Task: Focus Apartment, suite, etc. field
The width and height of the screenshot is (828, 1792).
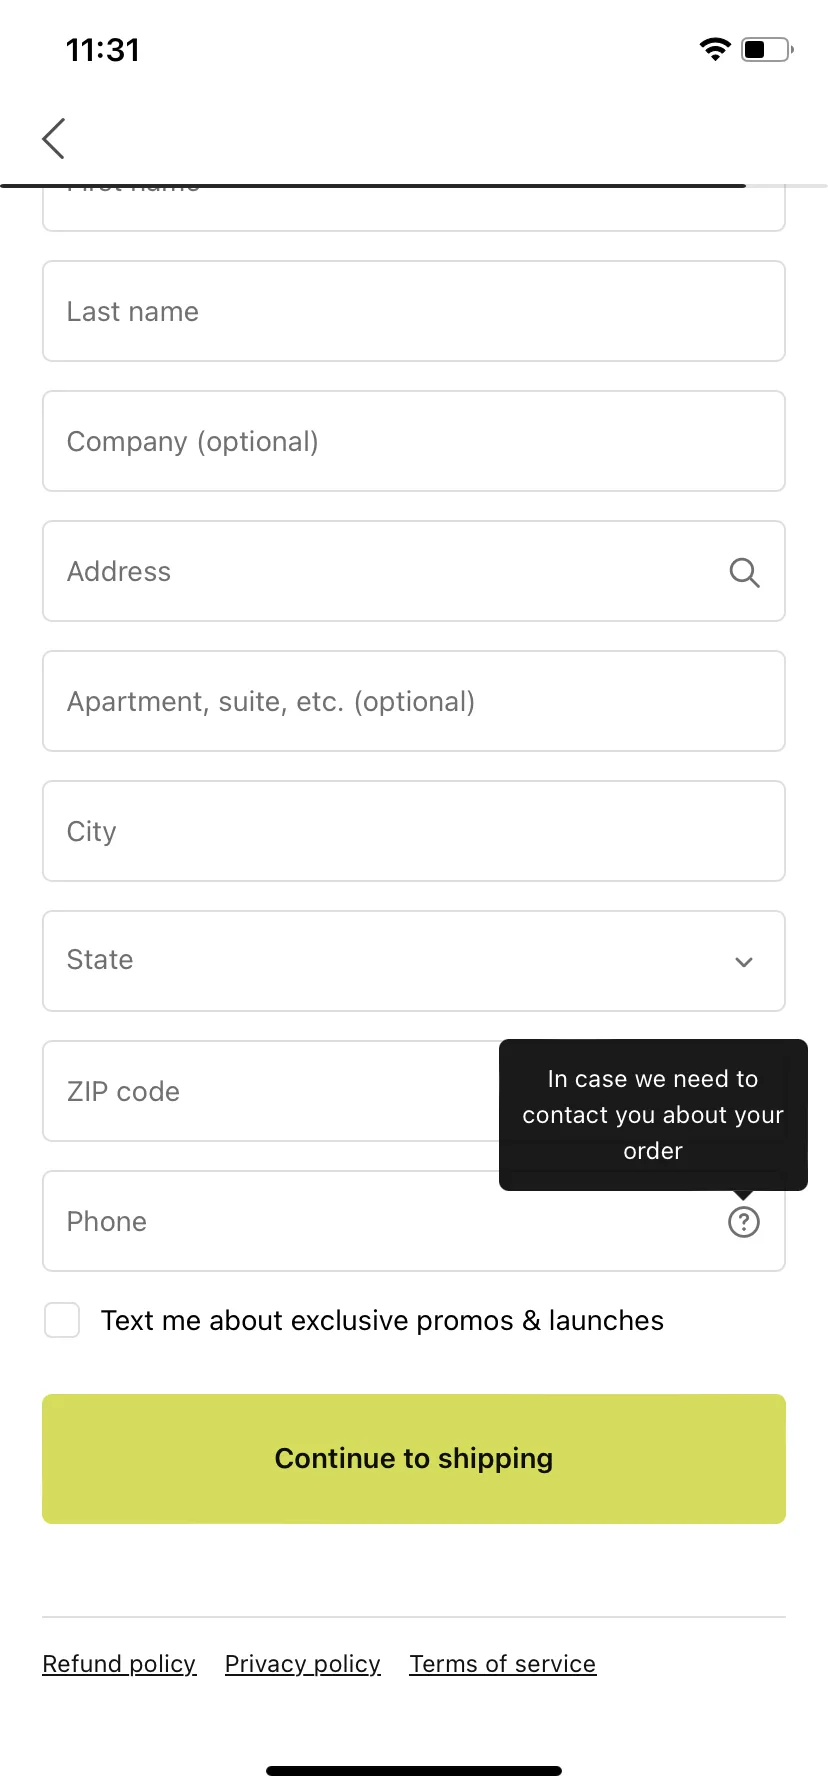Action: [414, 701]
